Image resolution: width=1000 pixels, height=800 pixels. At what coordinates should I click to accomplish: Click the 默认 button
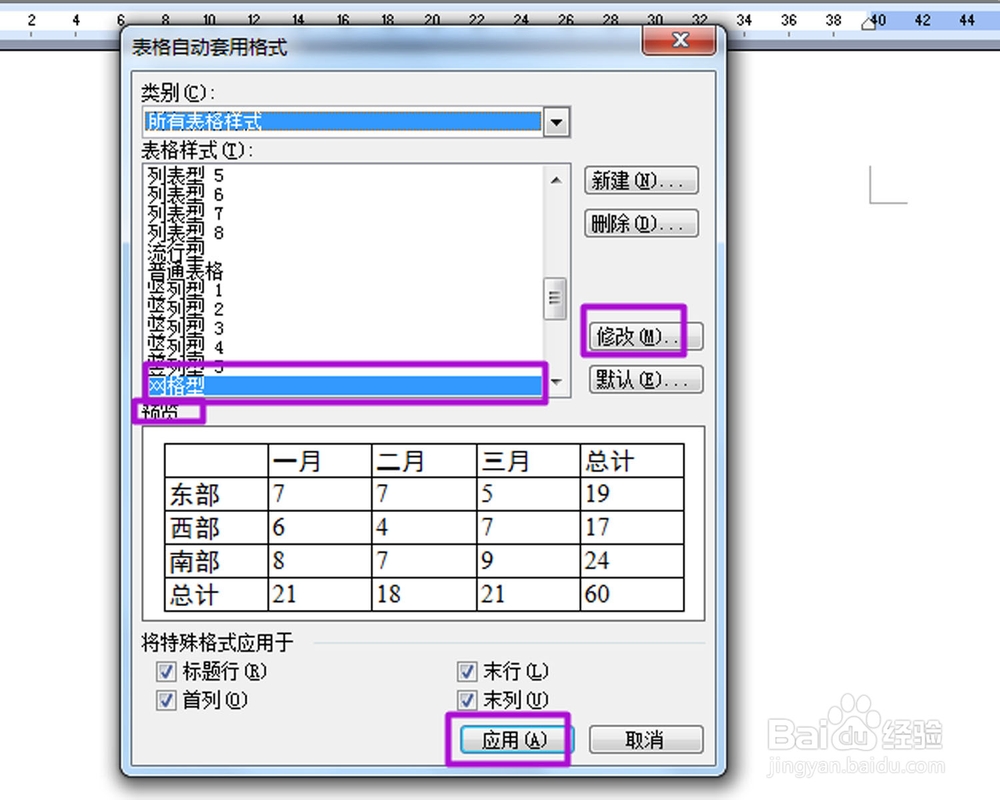coord(645,380)
